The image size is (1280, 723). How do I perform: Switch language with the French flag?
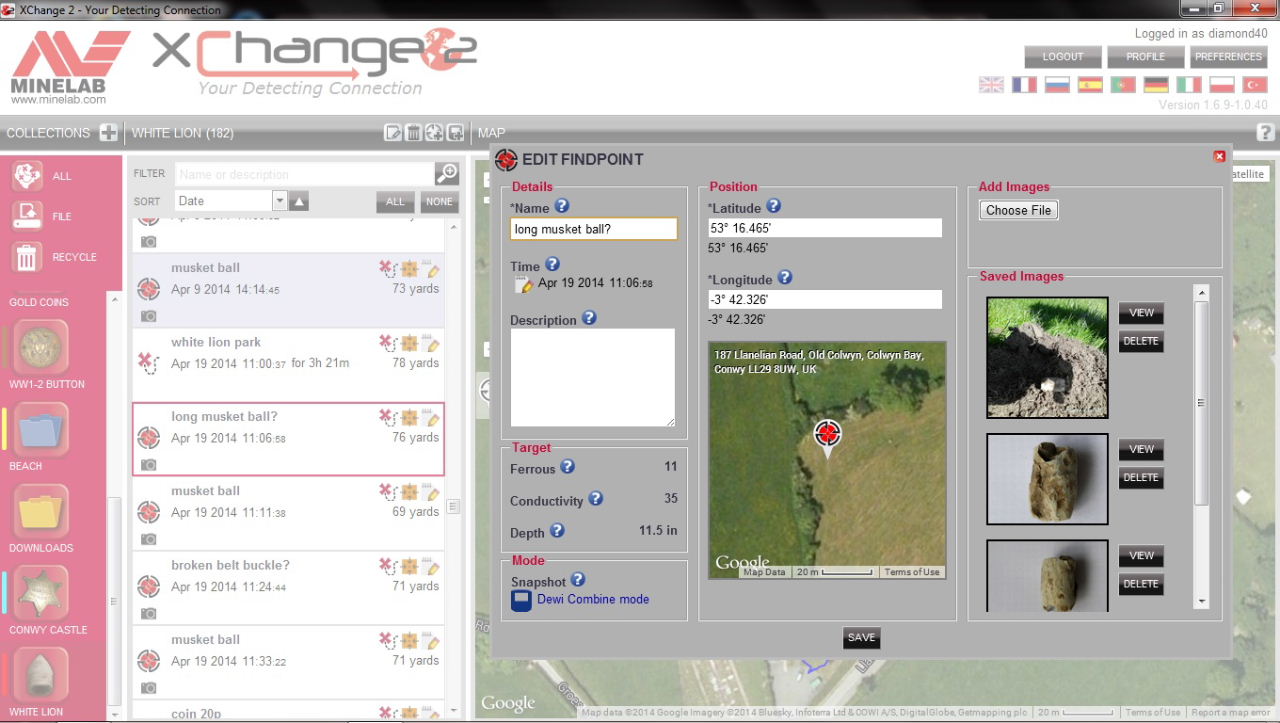coord(1025,85)
